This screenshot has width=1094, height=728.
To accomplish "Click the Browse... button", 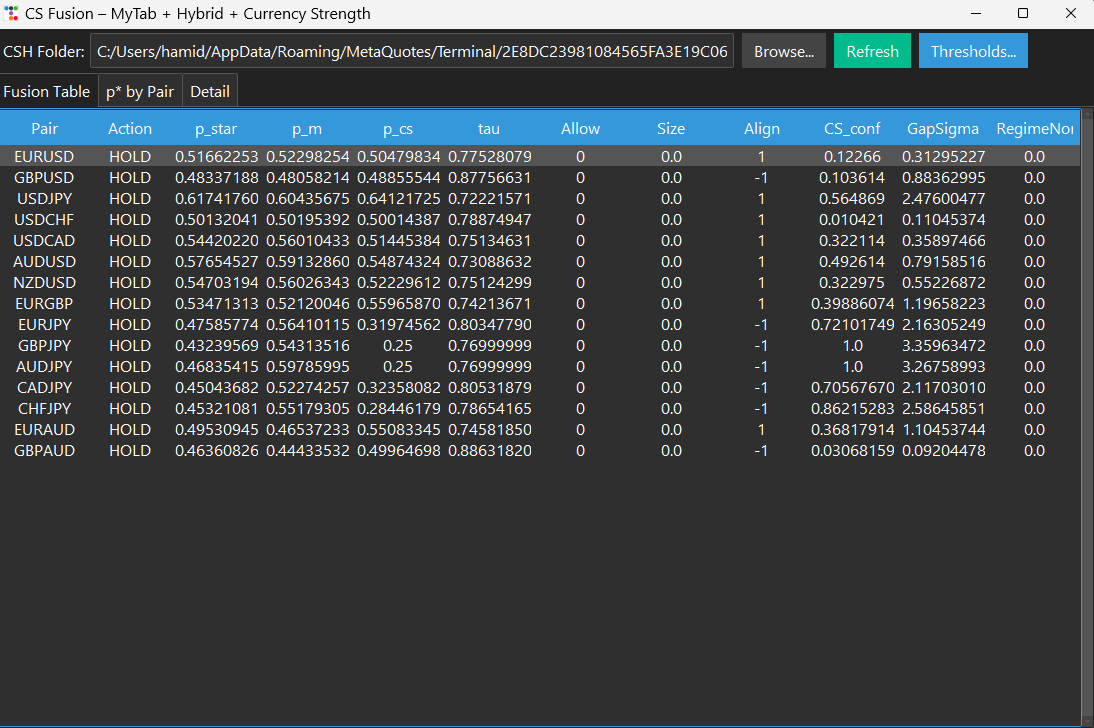I will click(784, 51).
